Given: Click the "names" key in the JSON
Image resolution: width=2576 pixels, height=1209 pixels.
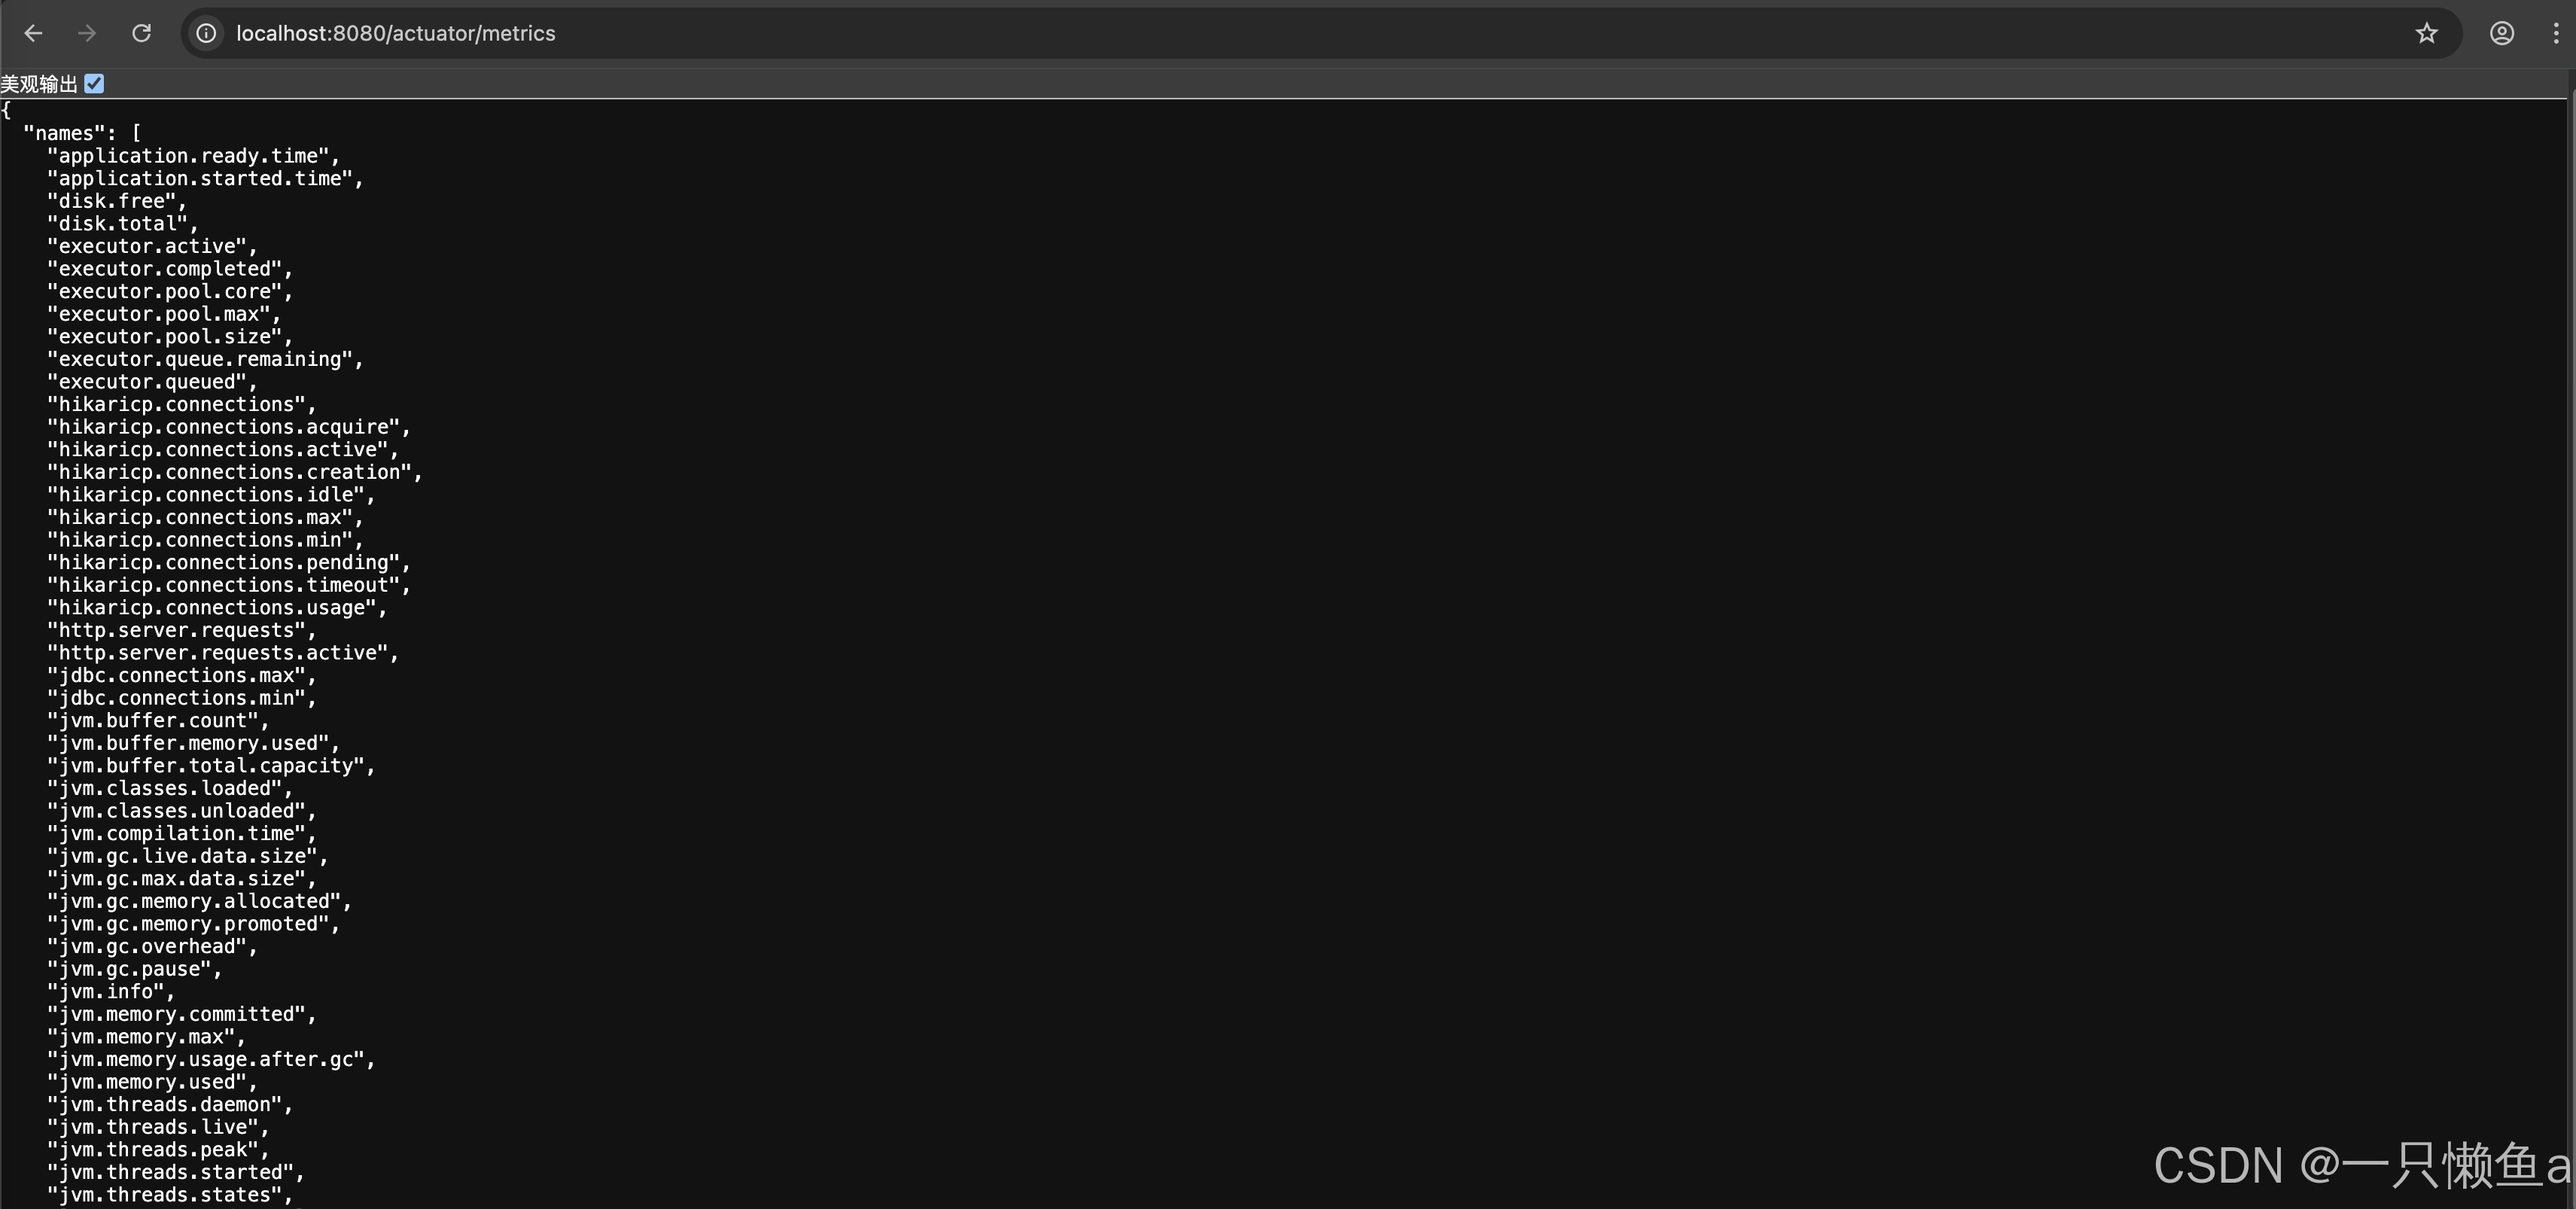Looking at the screenshot, I should (65, 133).
